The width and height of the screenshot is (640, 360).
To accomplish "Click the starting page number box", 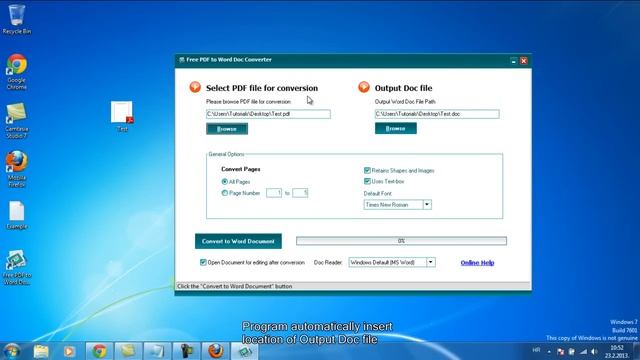I will [274, 193].
